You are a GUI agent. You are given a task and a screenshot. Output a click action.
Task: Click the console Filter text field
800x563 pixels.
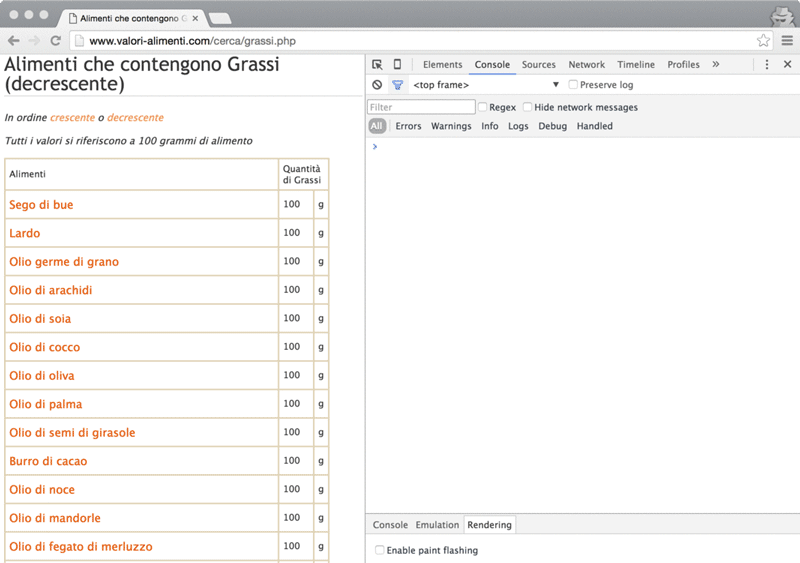pos(421,107)
